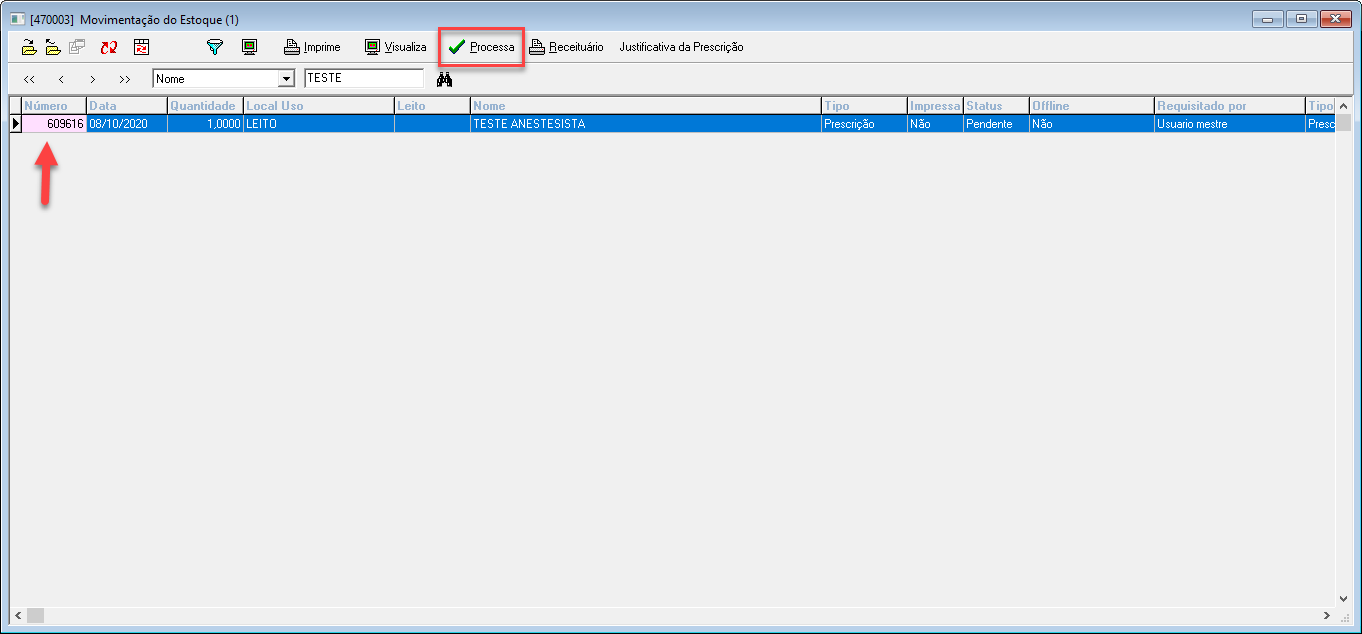This screenshot has height=634, width=1362.
Task: Click the row indicator arrow for record 609616
Action: [x=15, y=124]
